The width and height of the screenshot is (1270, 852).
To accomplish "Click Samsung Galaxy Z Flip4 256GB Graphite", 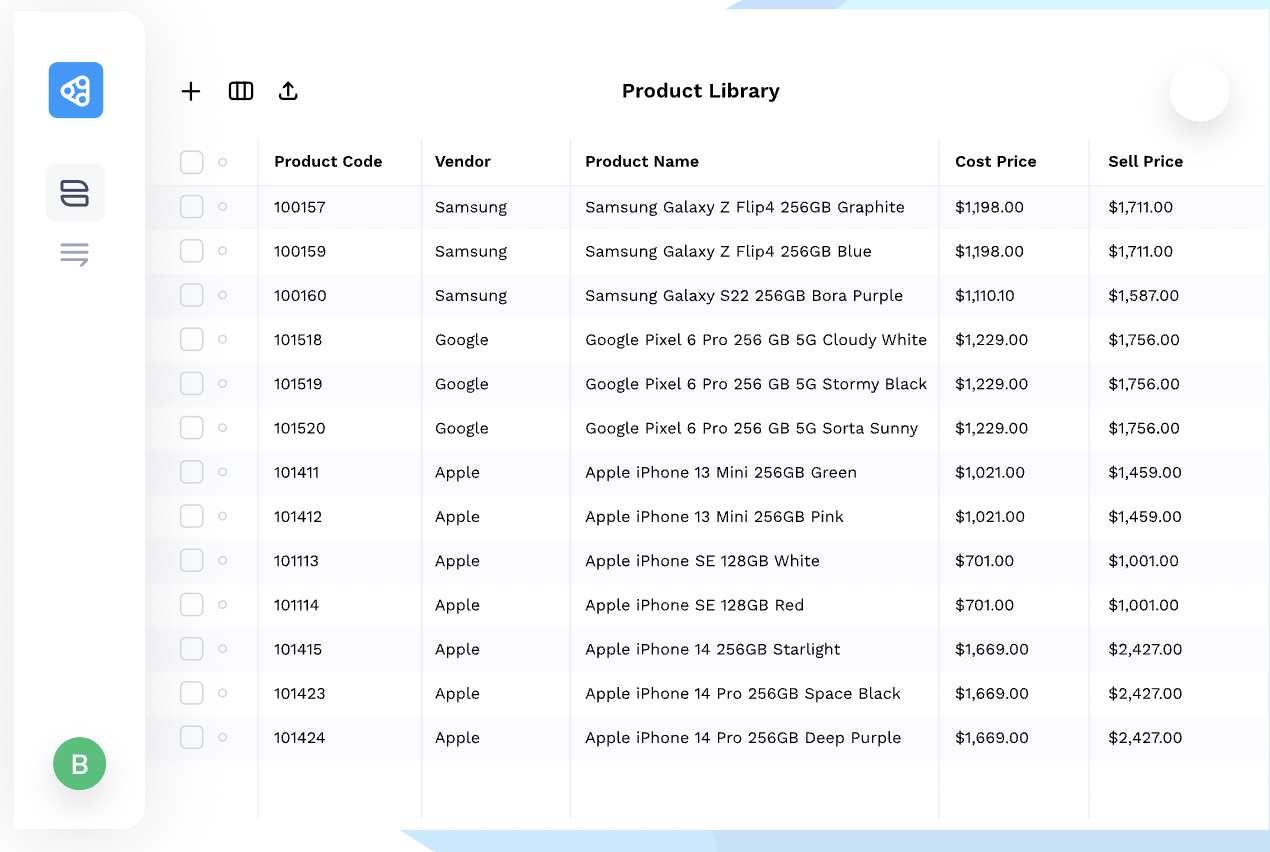I will 745,207.
